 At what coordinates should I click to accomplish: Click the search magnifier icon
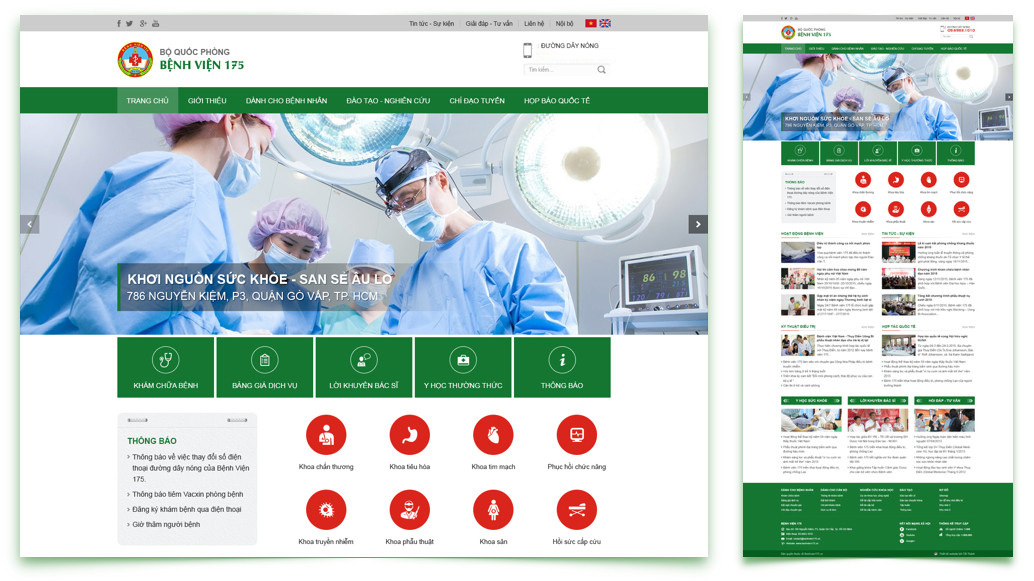601,70
